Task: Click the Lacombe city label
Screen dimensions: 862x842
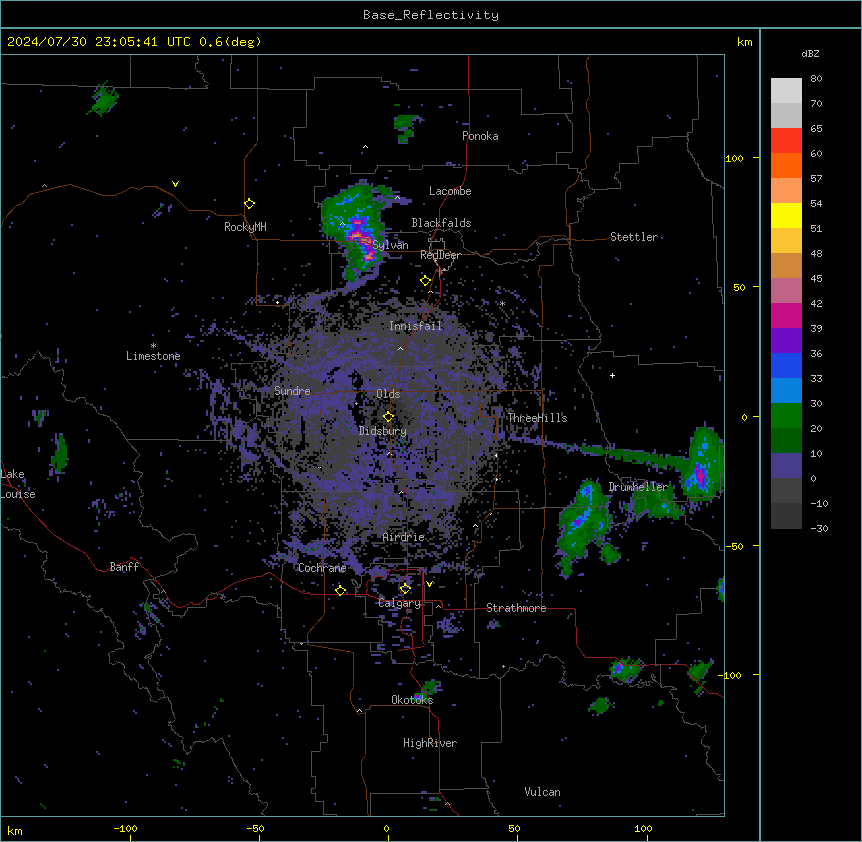Action: click(450, 191)
